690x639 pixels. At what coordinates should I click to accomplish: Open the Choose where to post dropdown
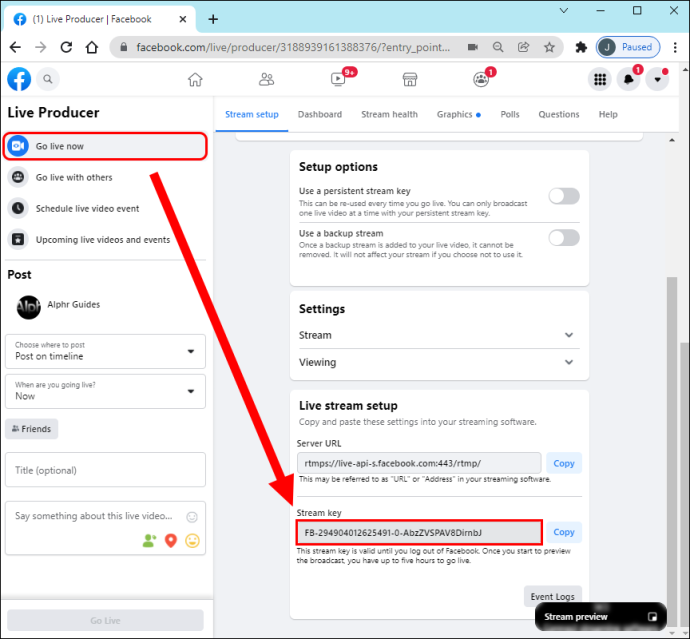(x=105, y=351)
